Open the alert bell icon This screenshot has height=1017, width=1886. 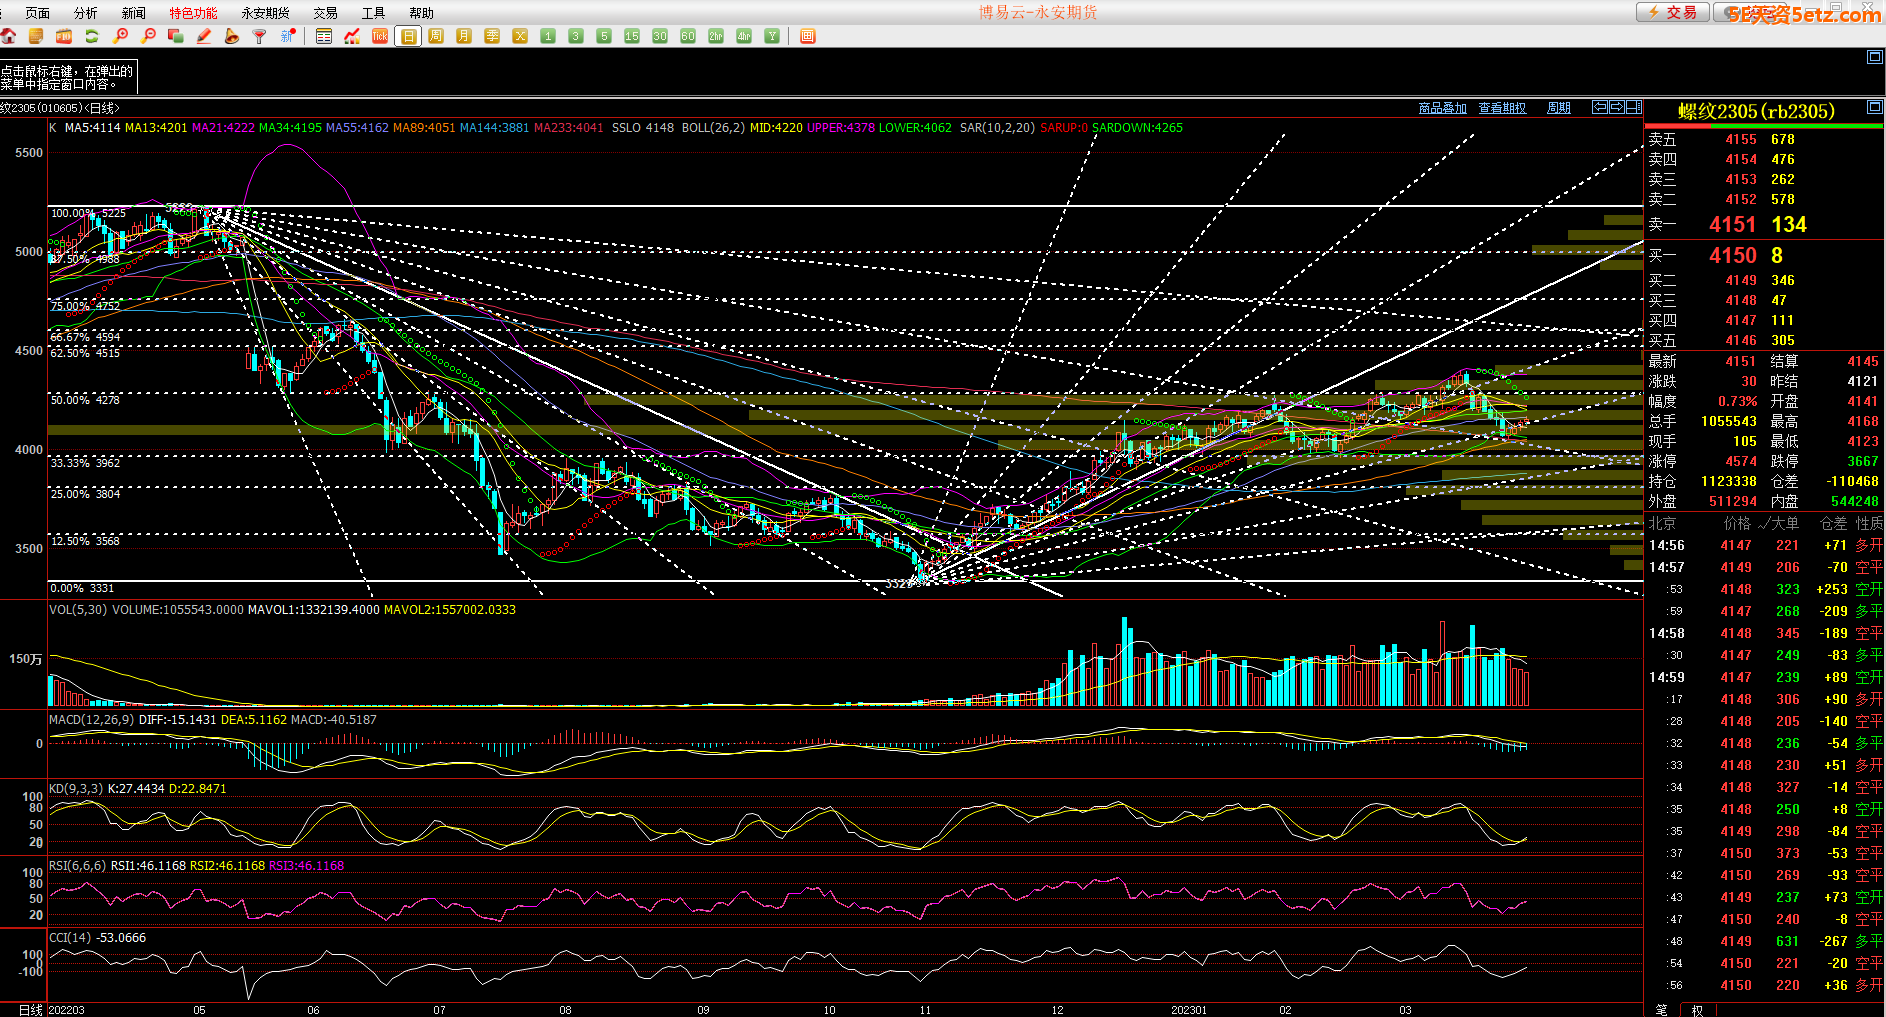point(232,36)
